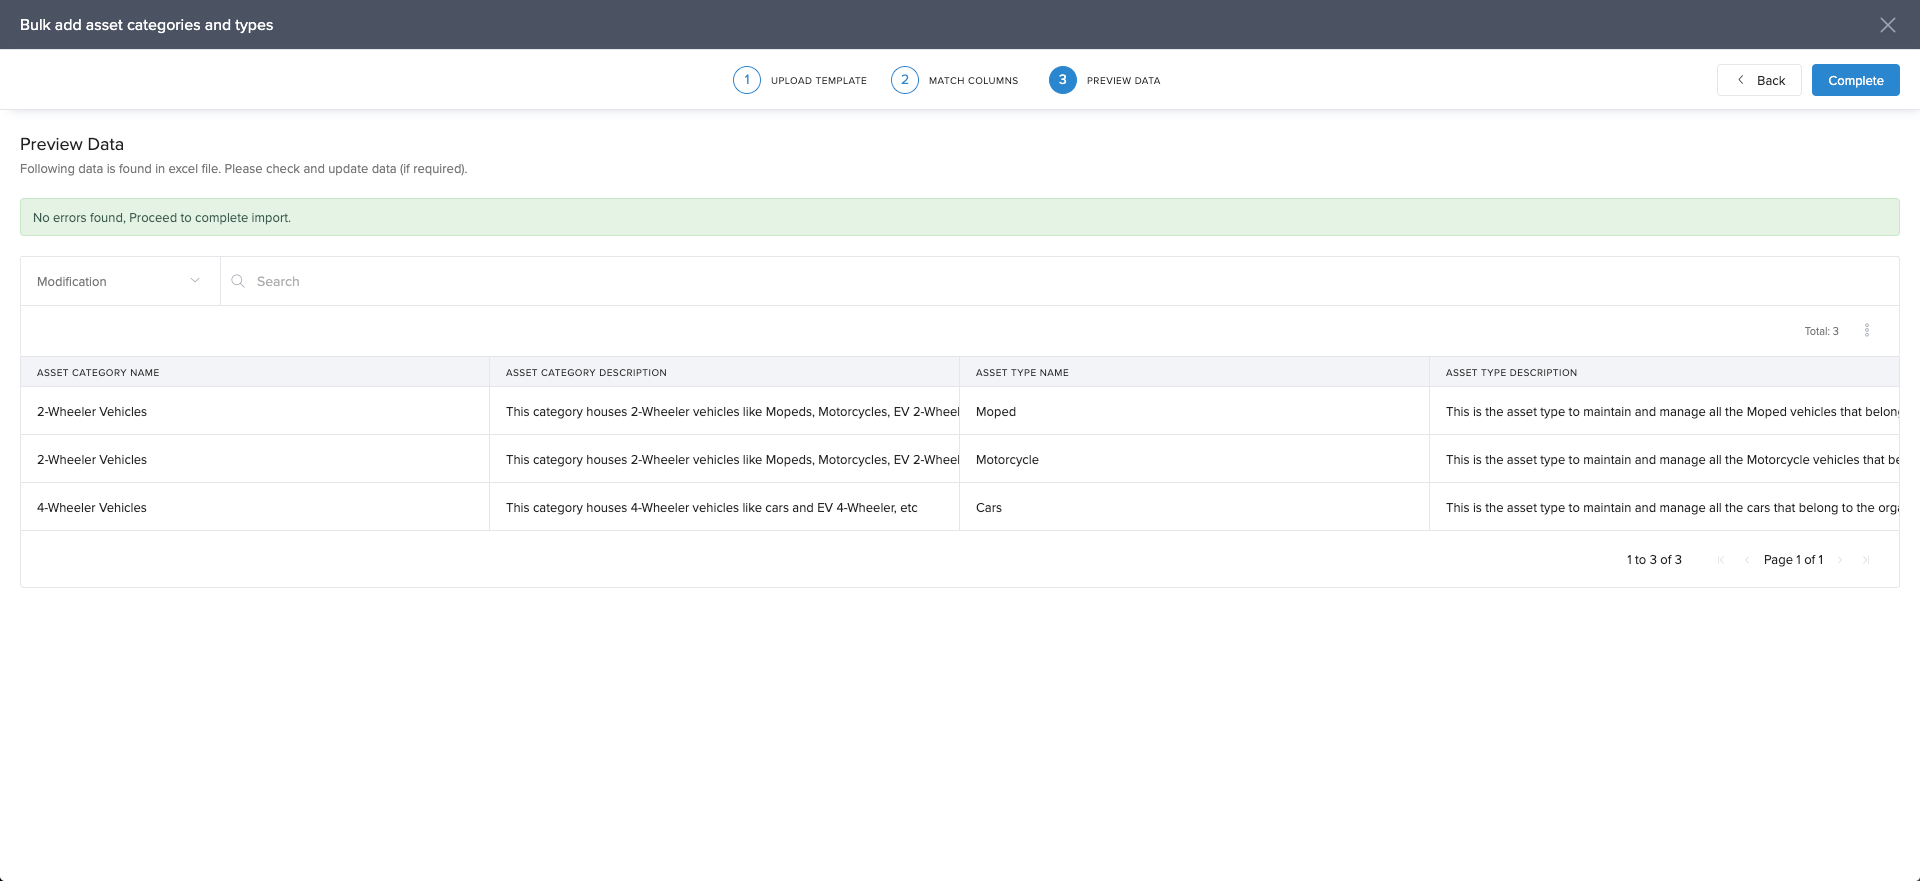Go back to the previous step

click(x=1759, y=80)
